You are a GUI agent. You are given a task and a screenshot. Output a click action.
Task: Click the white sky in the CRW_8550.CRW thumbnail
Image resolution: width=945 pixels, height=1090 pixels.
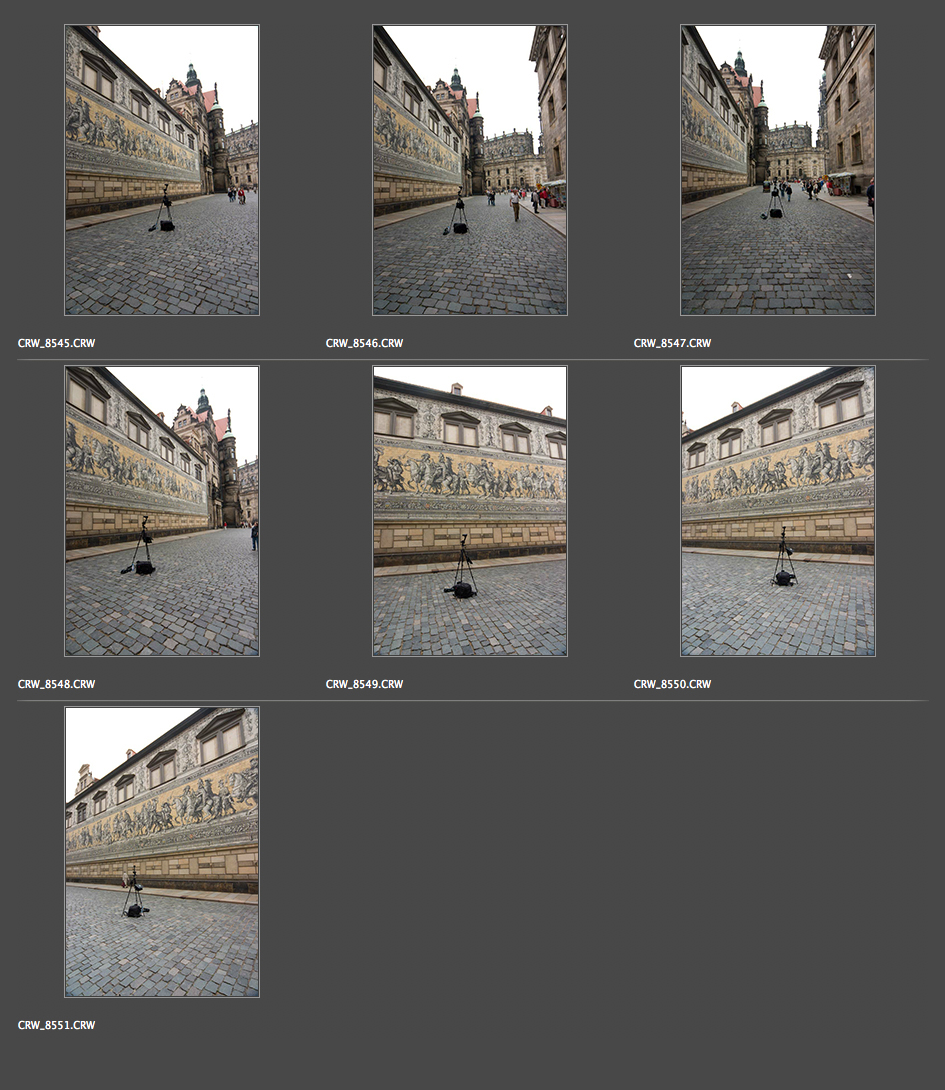point(720,390)
